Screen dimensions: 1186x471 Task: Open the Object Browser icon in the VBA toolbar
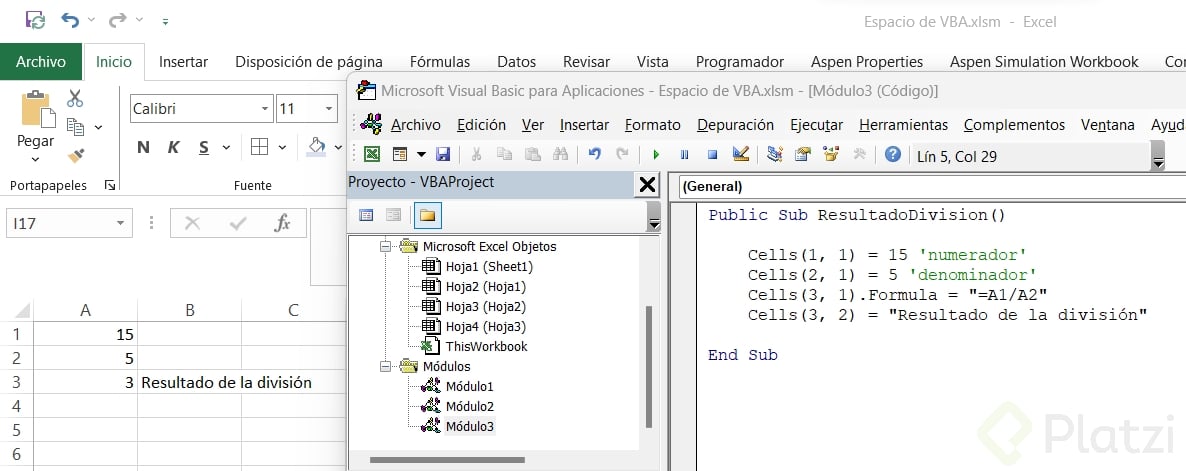(831, 155)
